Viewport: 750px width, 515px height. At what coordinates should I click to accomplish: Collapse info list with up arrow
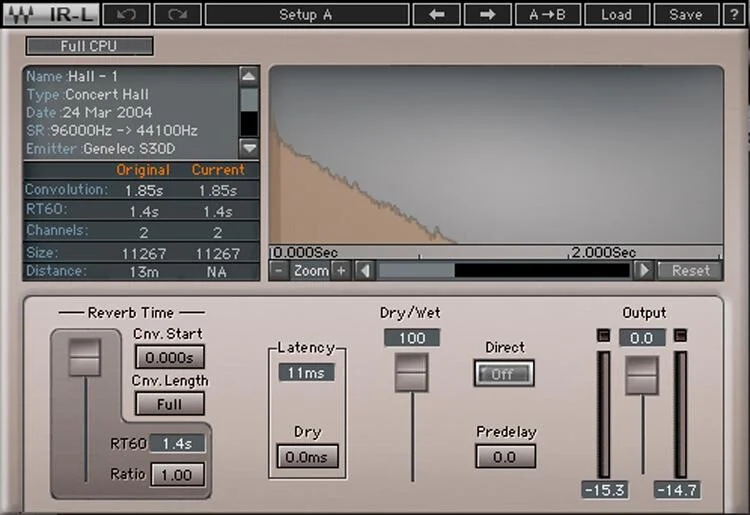point(249,76)
